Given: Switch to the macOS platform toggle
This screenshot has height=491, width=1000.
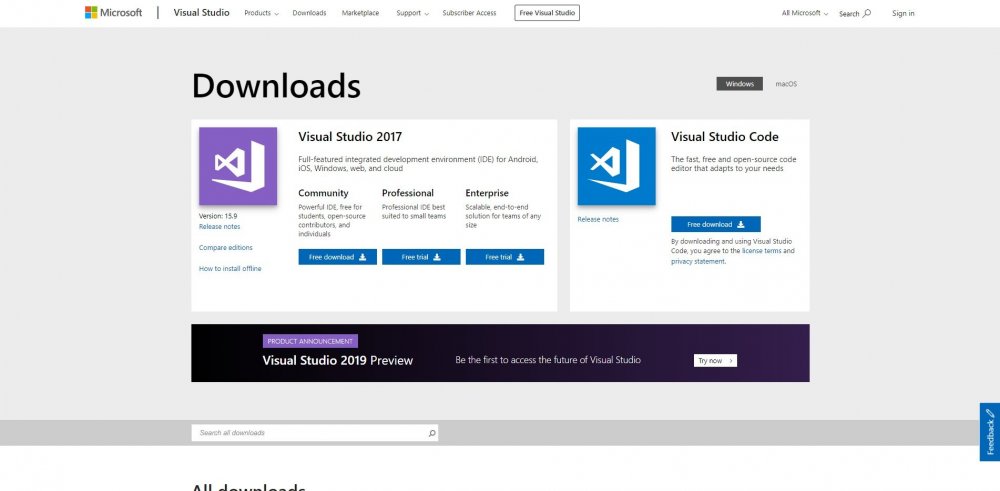Looking at the screenshot, I should point(786,84).
